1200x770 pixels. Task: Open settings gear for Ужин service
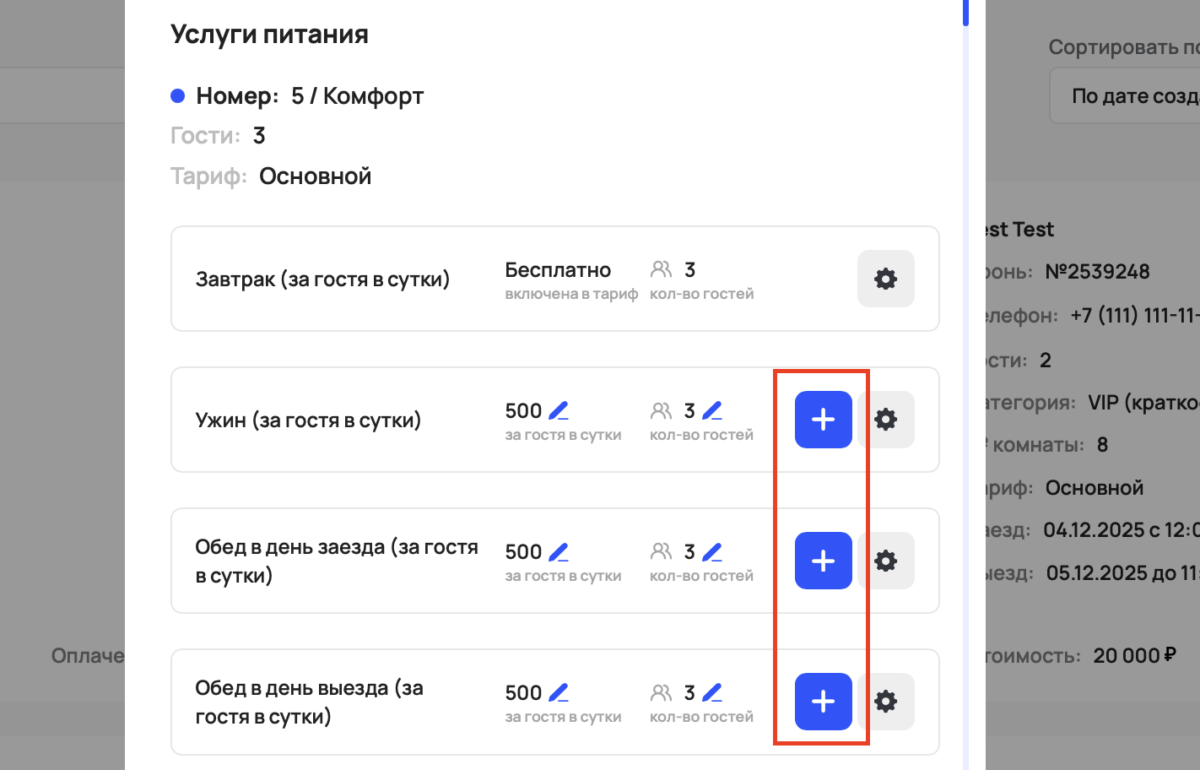(x=886, y=419)
